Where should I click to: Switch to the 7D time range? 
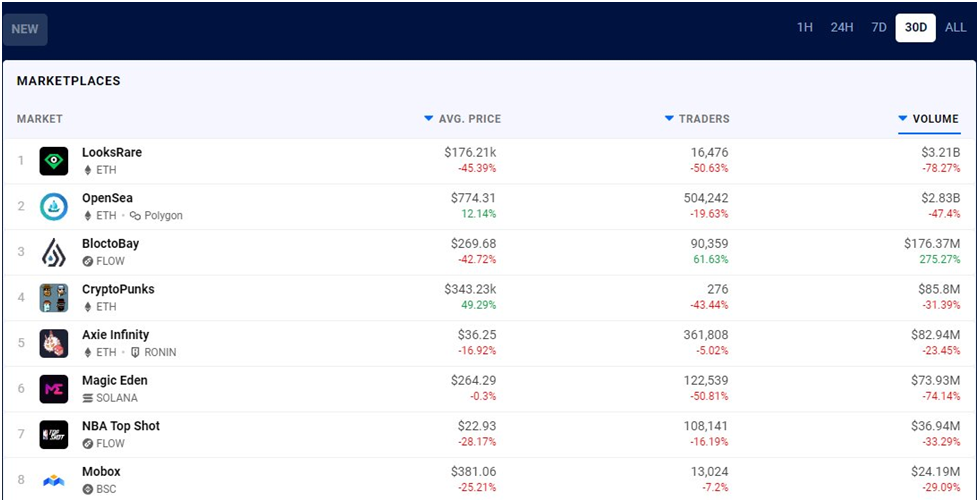(x=878, y=28)
